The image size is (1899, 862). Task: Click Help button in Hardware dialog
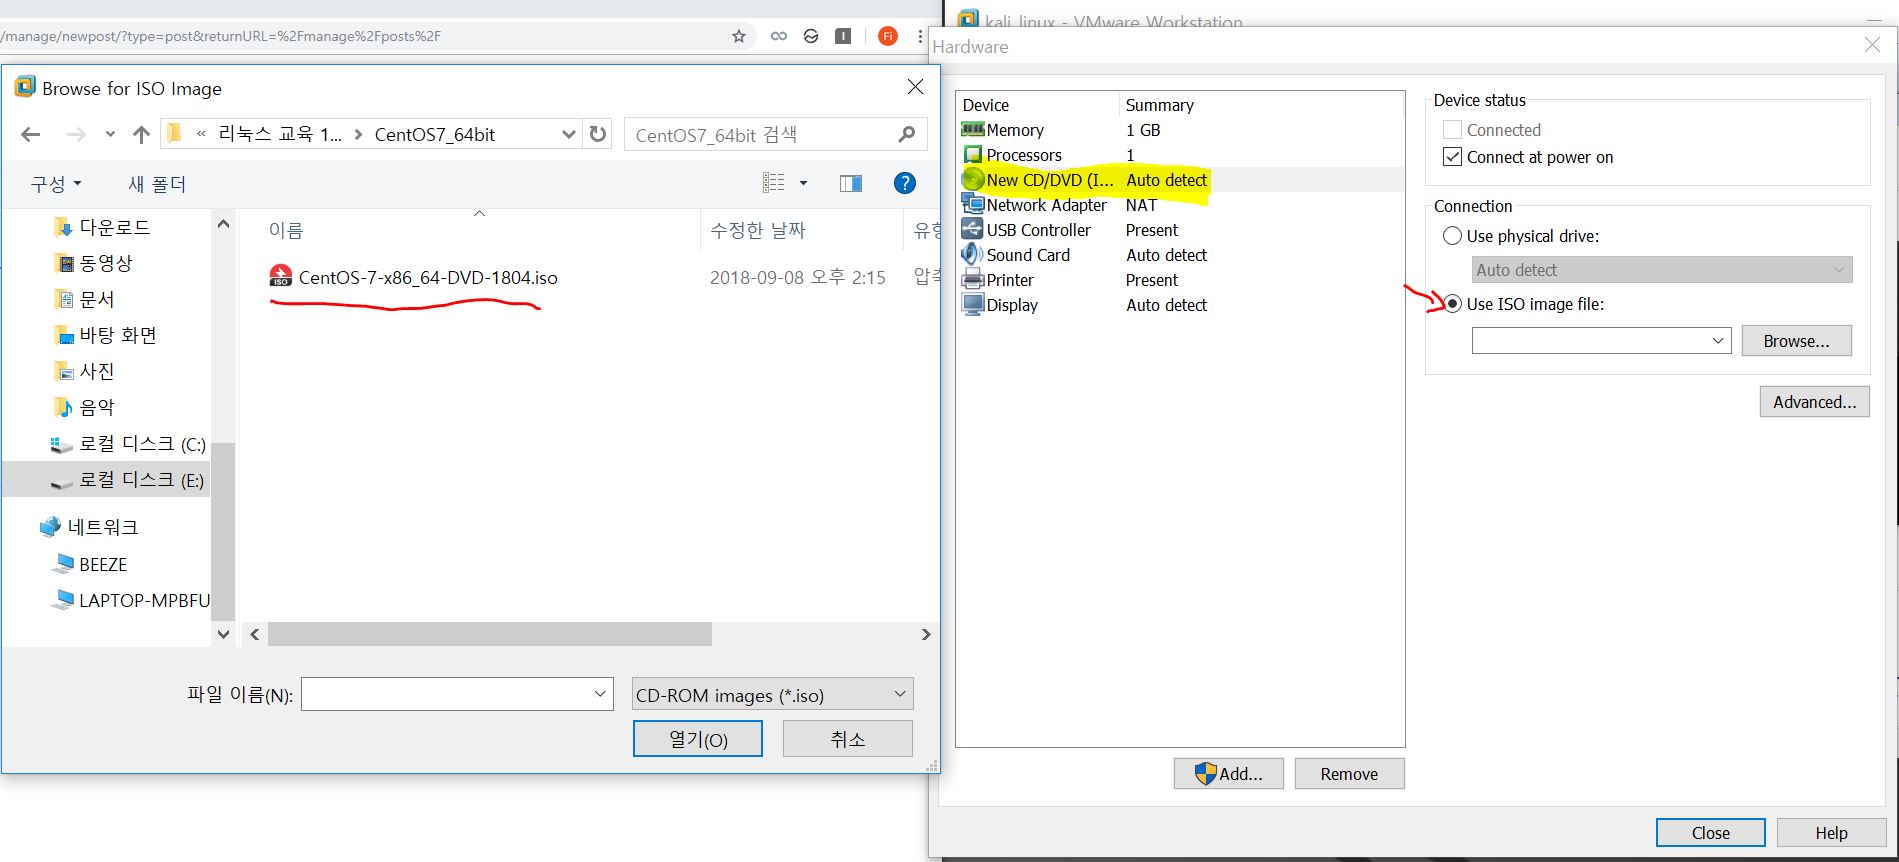(1831, 833)
